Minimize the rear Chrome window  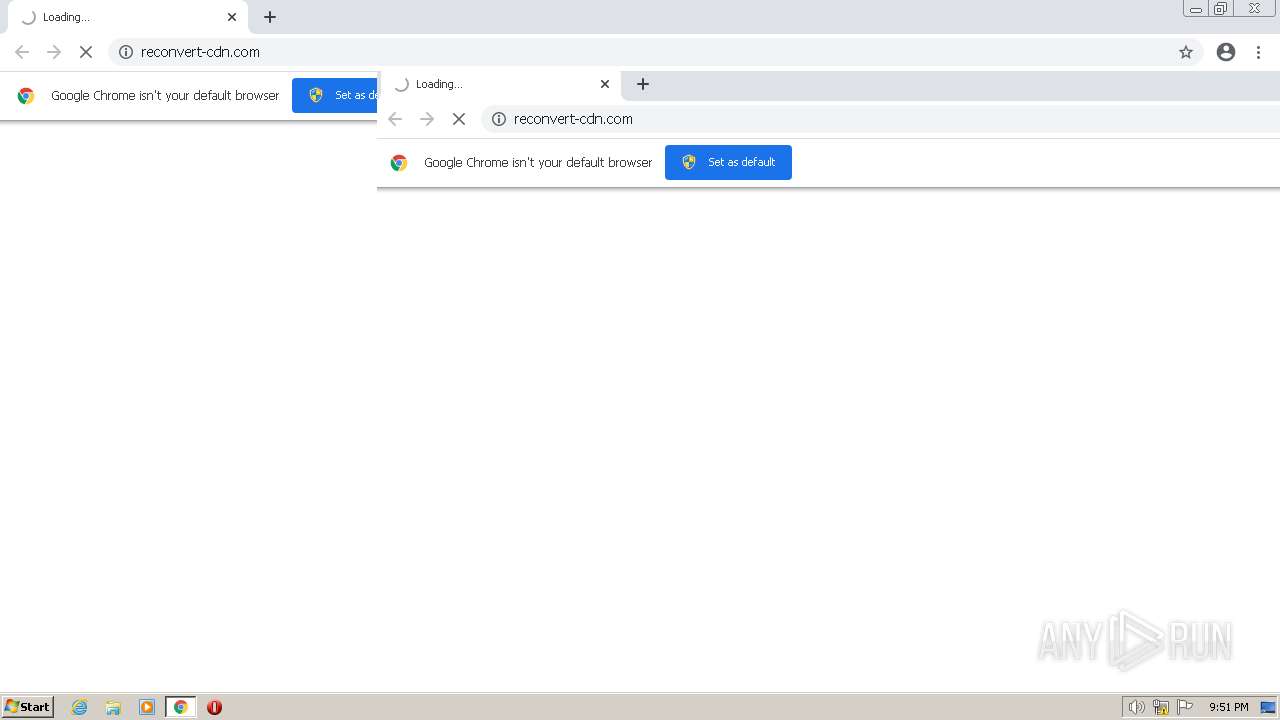[x=1196, y=9]
